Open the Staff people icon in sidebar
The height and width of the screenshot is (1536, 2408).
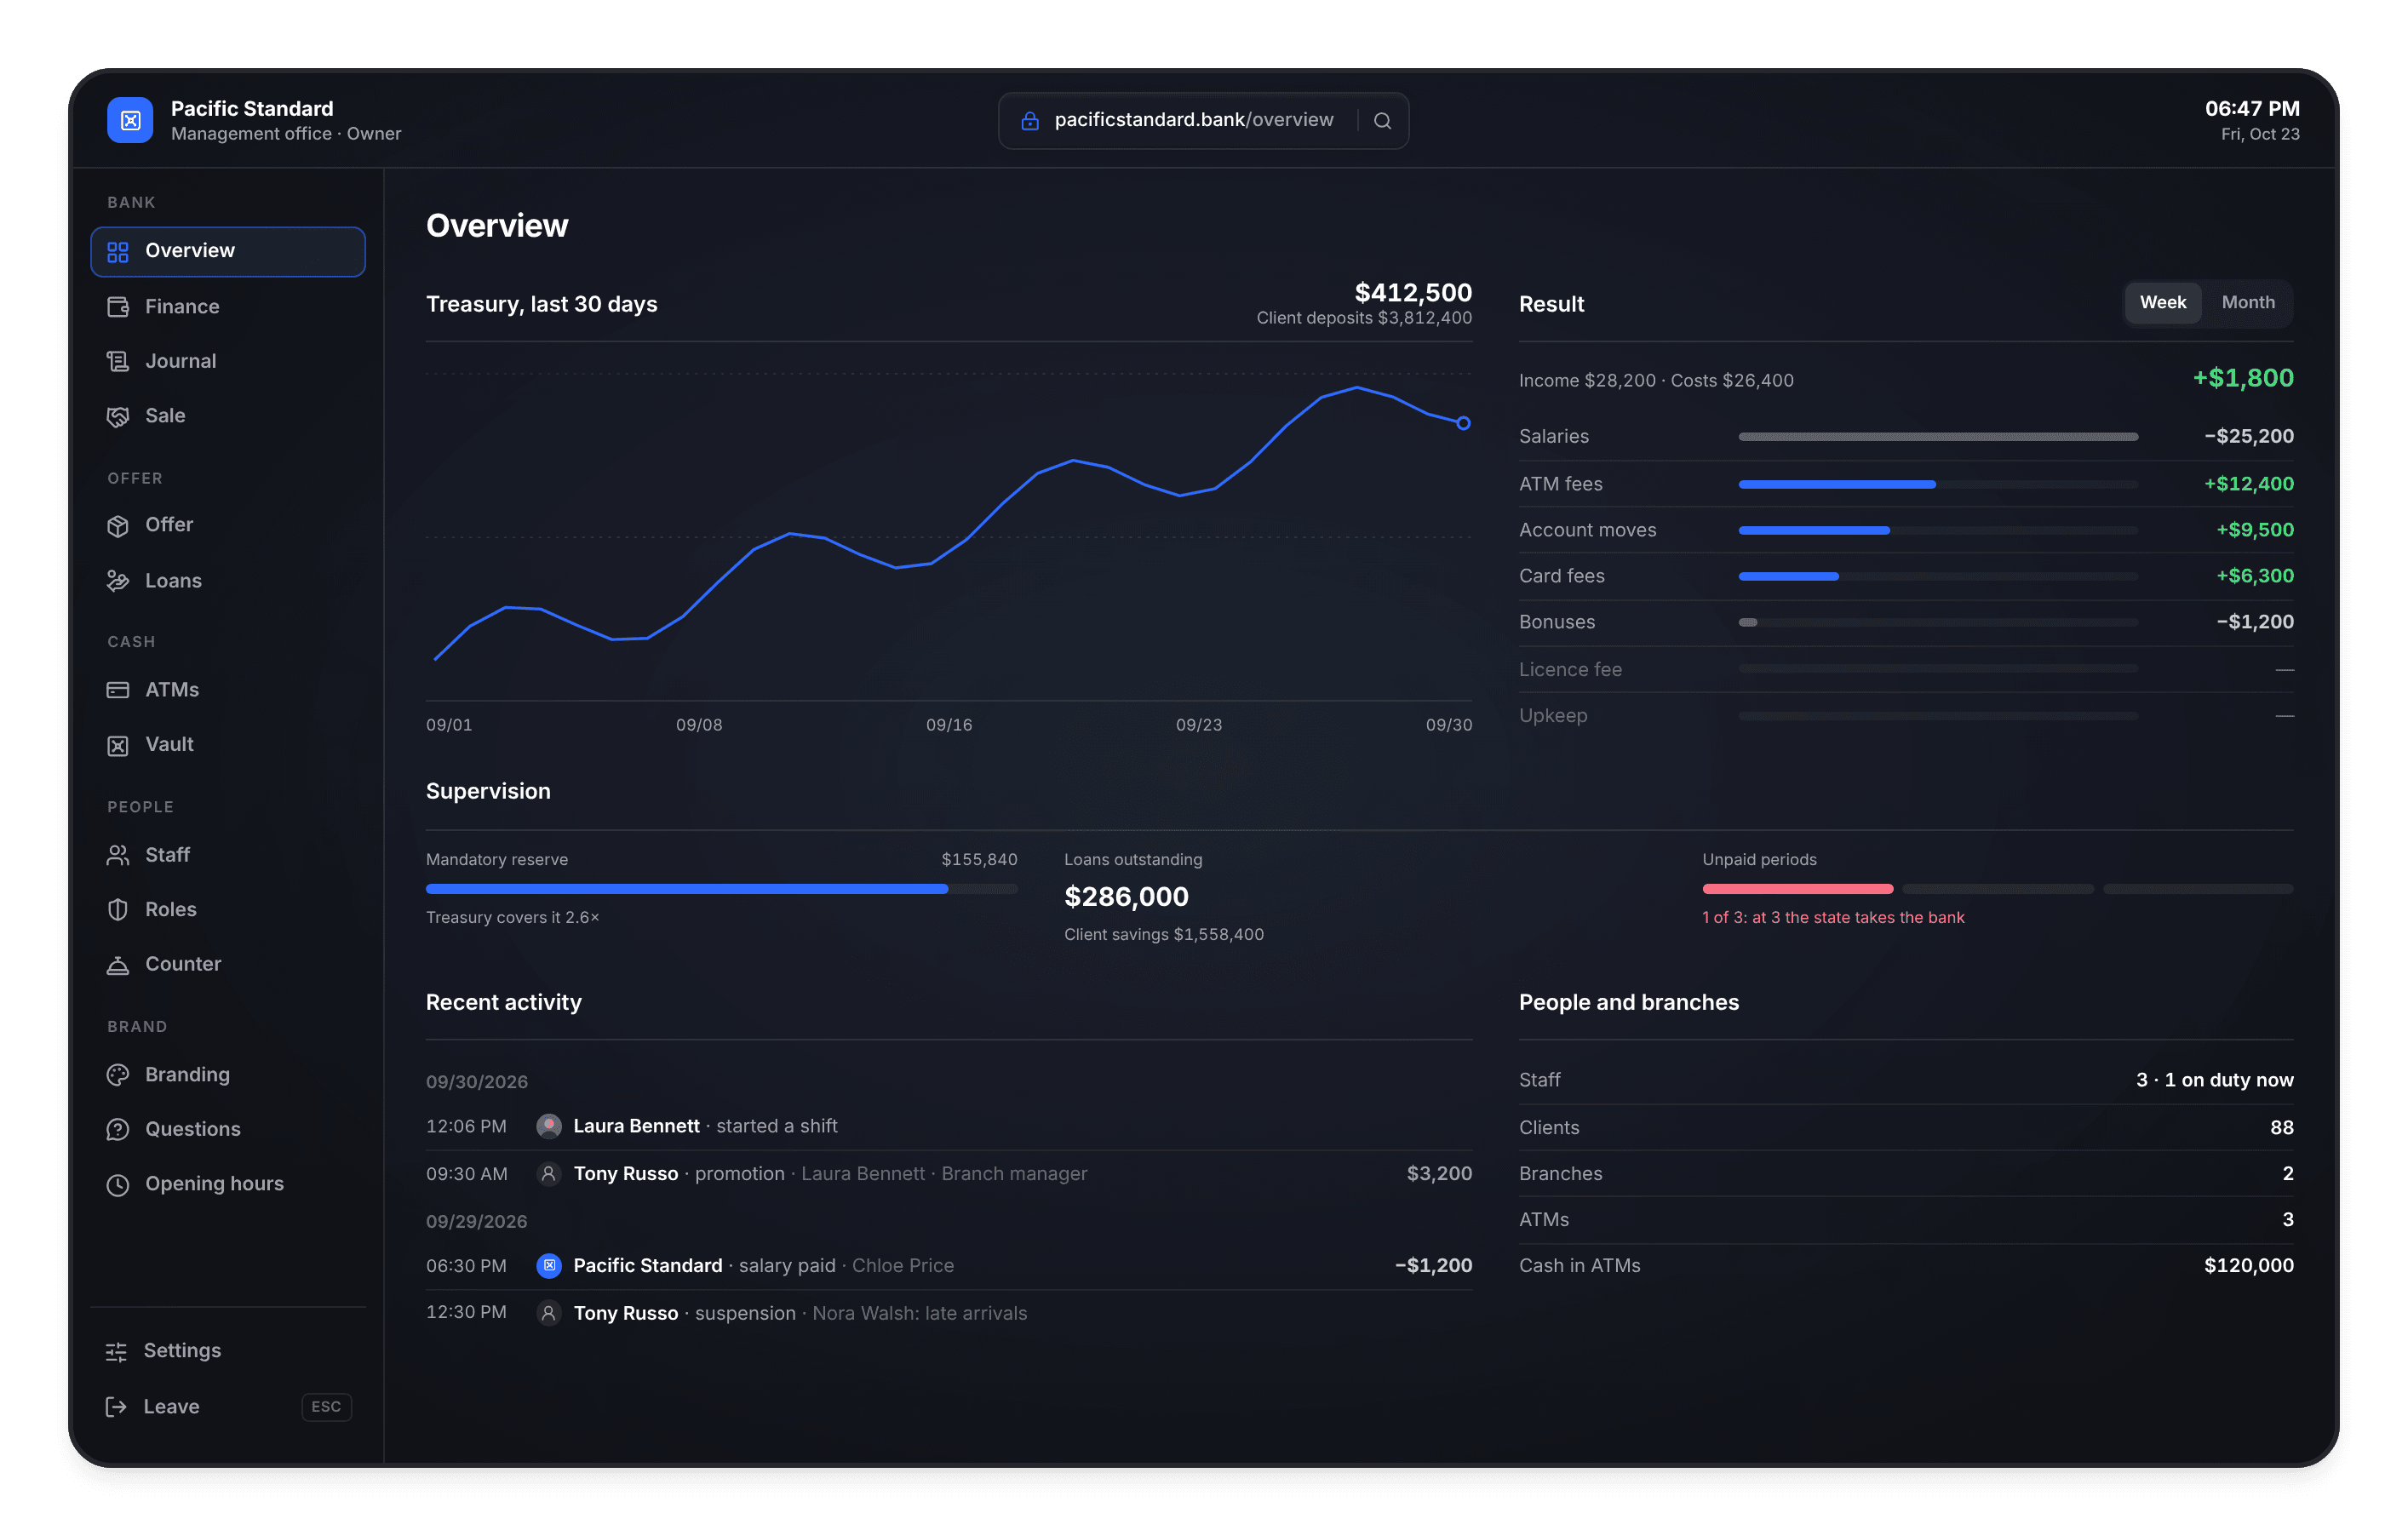pyautogui.click(x=118, y=855)
